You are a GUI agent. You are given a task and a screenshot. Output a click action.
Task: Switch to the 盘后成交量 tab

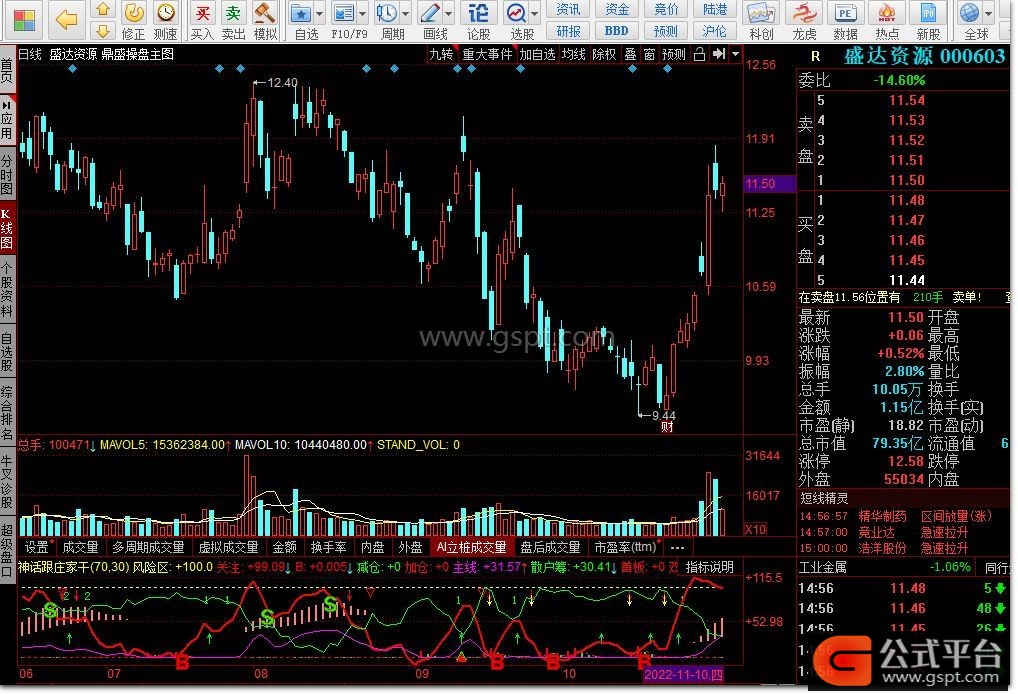pyautogui.click(x=551, y=547)
